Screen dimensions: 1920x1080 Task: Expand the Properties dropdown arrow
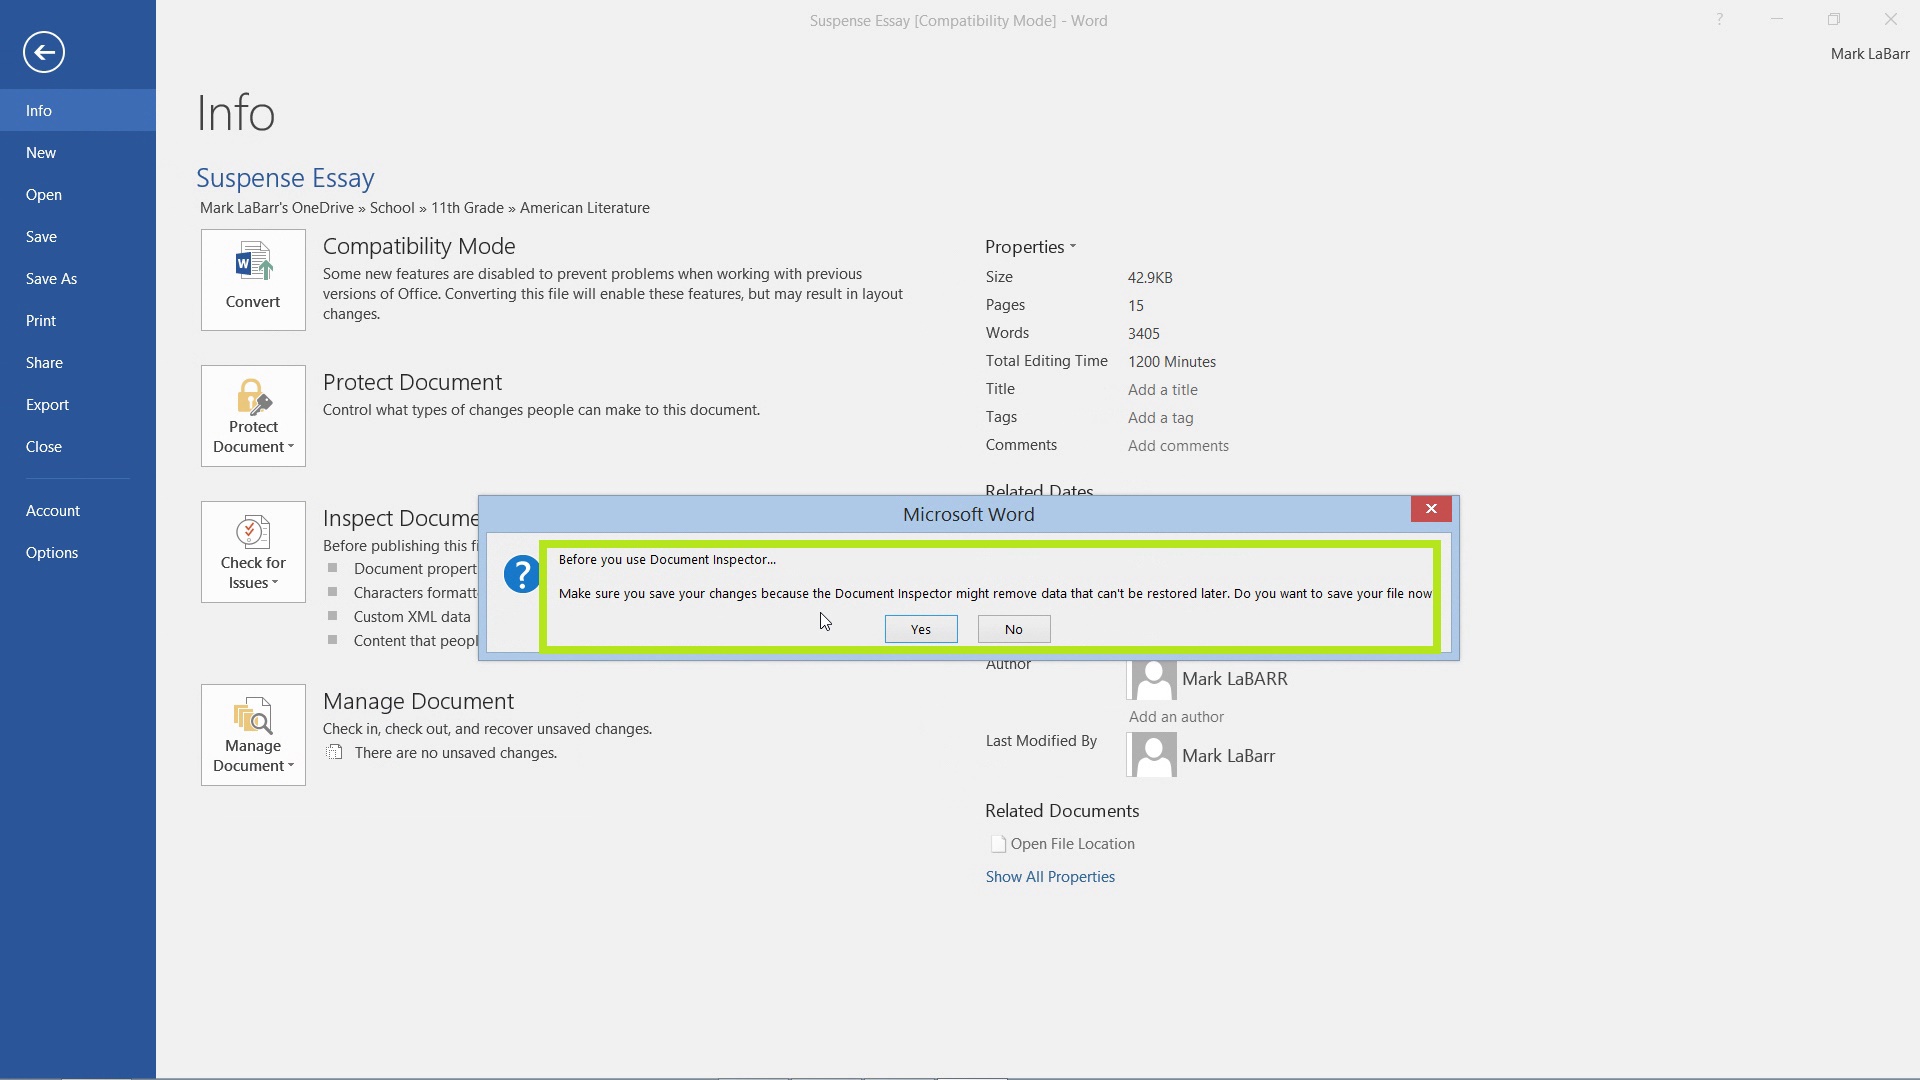[1073, 247]
